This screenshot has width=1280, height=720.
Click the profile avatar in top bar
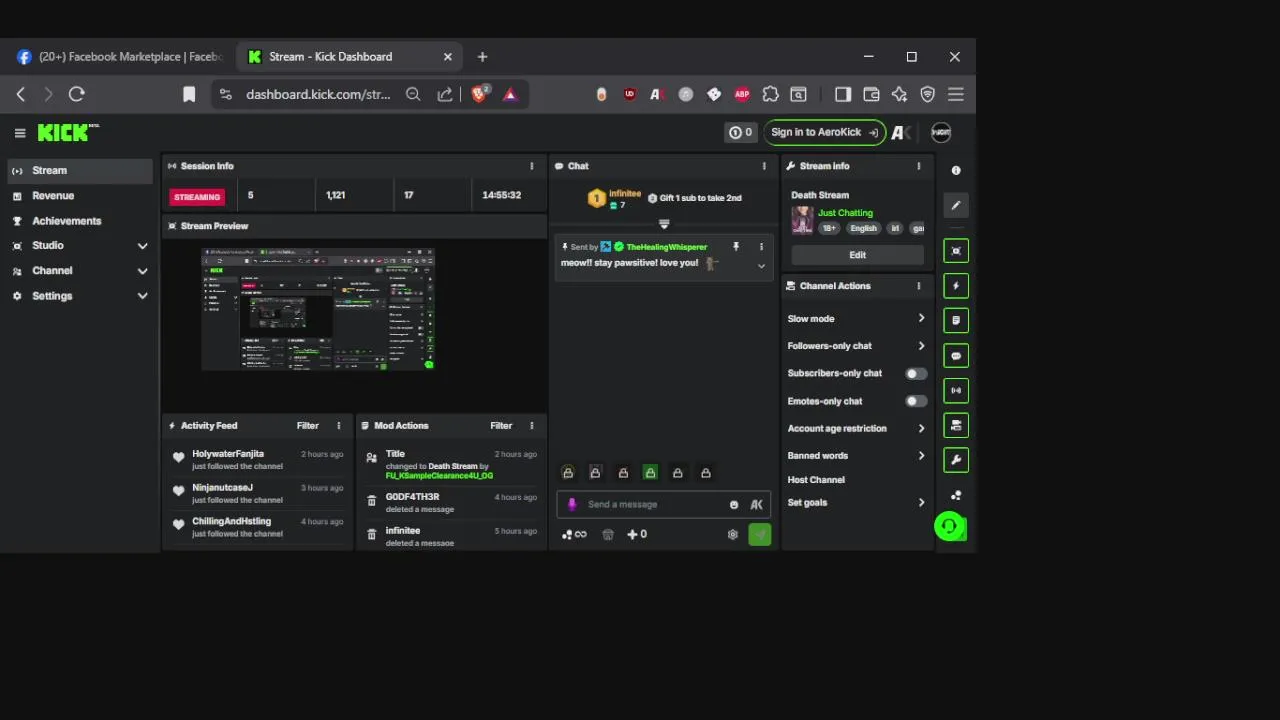(x=940, y=132)
